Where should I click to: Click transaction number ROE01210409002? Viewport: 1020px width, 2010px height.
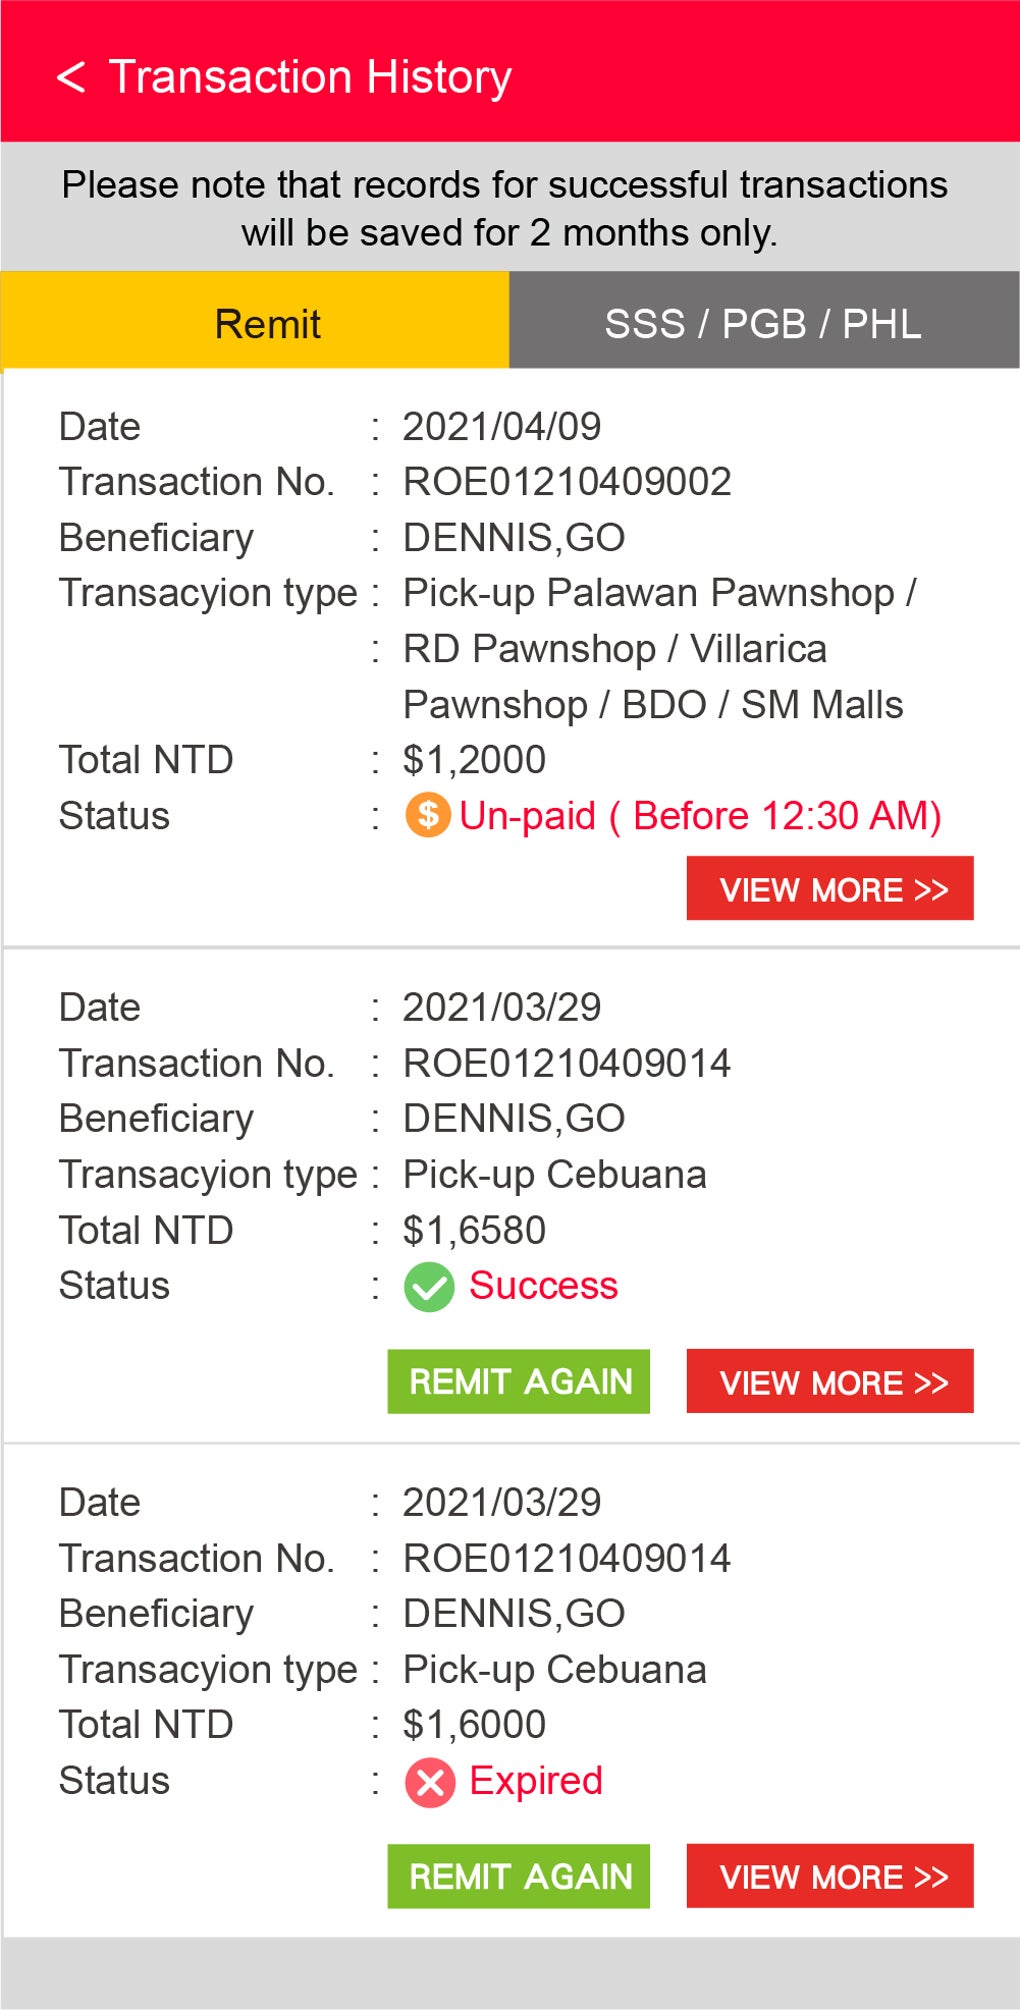tap(566, 482)
